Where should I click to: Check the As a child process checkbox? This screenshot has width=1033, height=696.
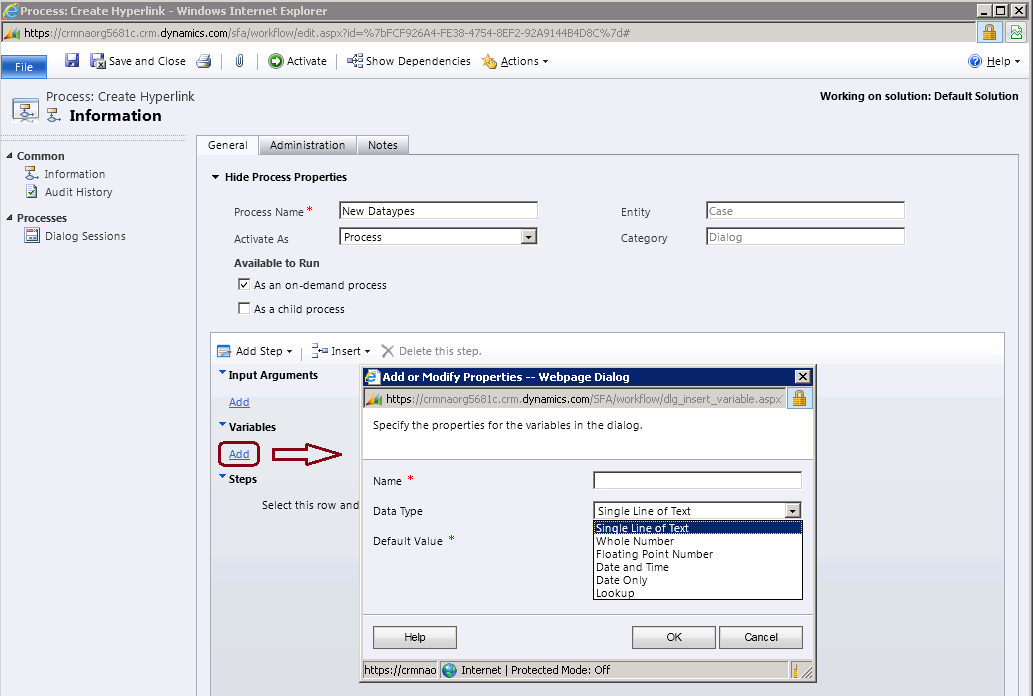click(244, 309)
